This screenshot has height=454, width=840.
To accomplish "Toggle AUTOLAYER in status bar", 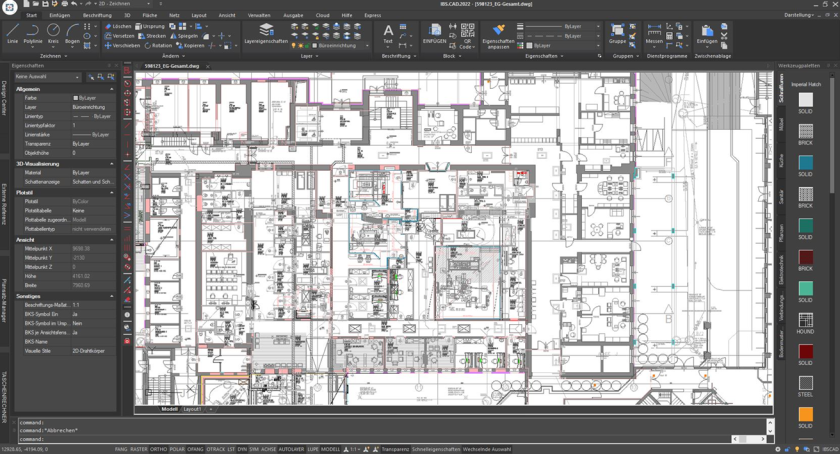I will point(291,449).
